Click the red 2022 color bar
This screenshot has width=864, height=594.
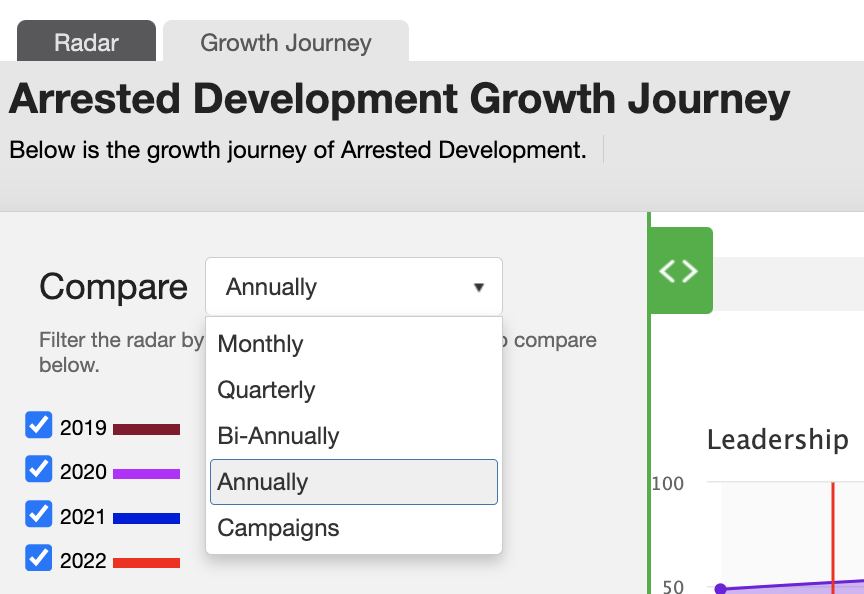pos(147,563)
